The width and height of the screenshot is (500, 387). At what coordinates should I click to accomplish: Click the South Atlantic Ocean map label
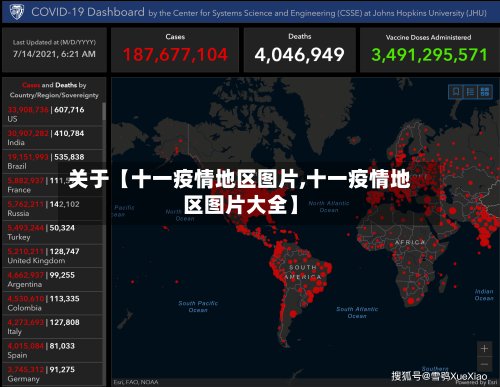point(357,312)
